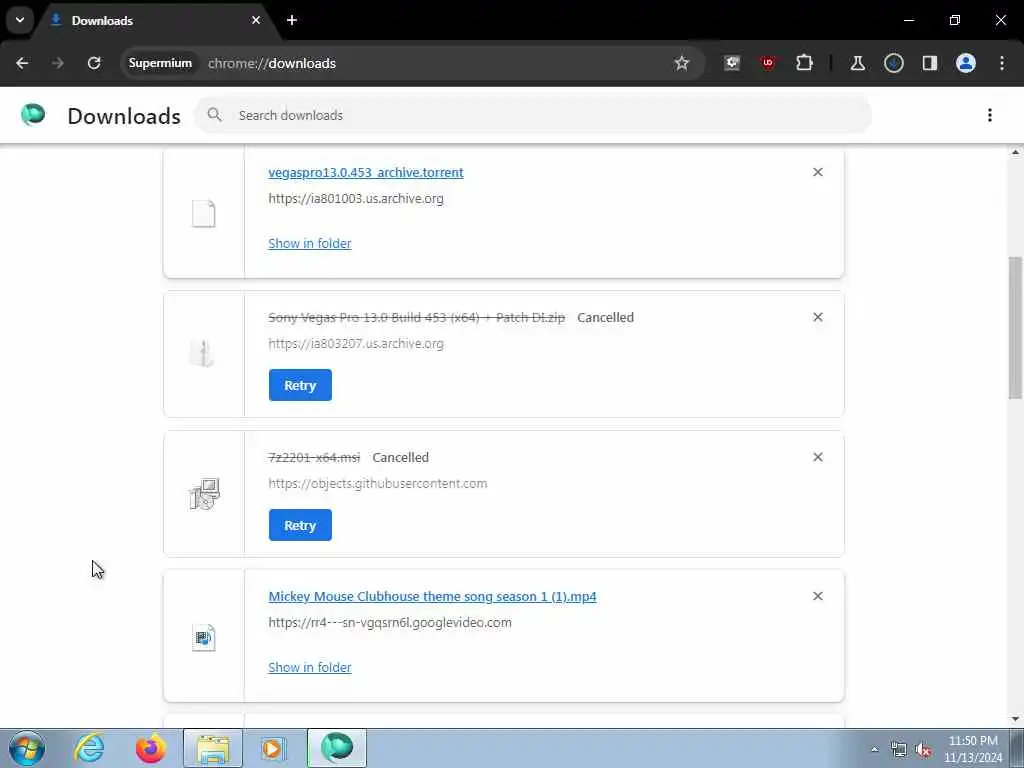Image resolution: width=1024 pixels, height=768 pixels.
Task: Switch to Supermium taskbar button
Action: coord(337,748)
